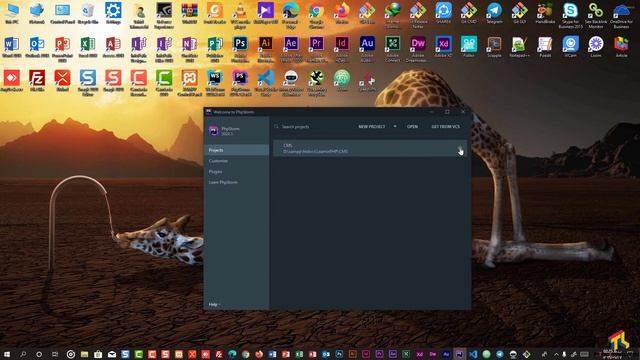The height and width of the screenshot is (360, 640).
Task: Click the New Project button
Action: 371,127
